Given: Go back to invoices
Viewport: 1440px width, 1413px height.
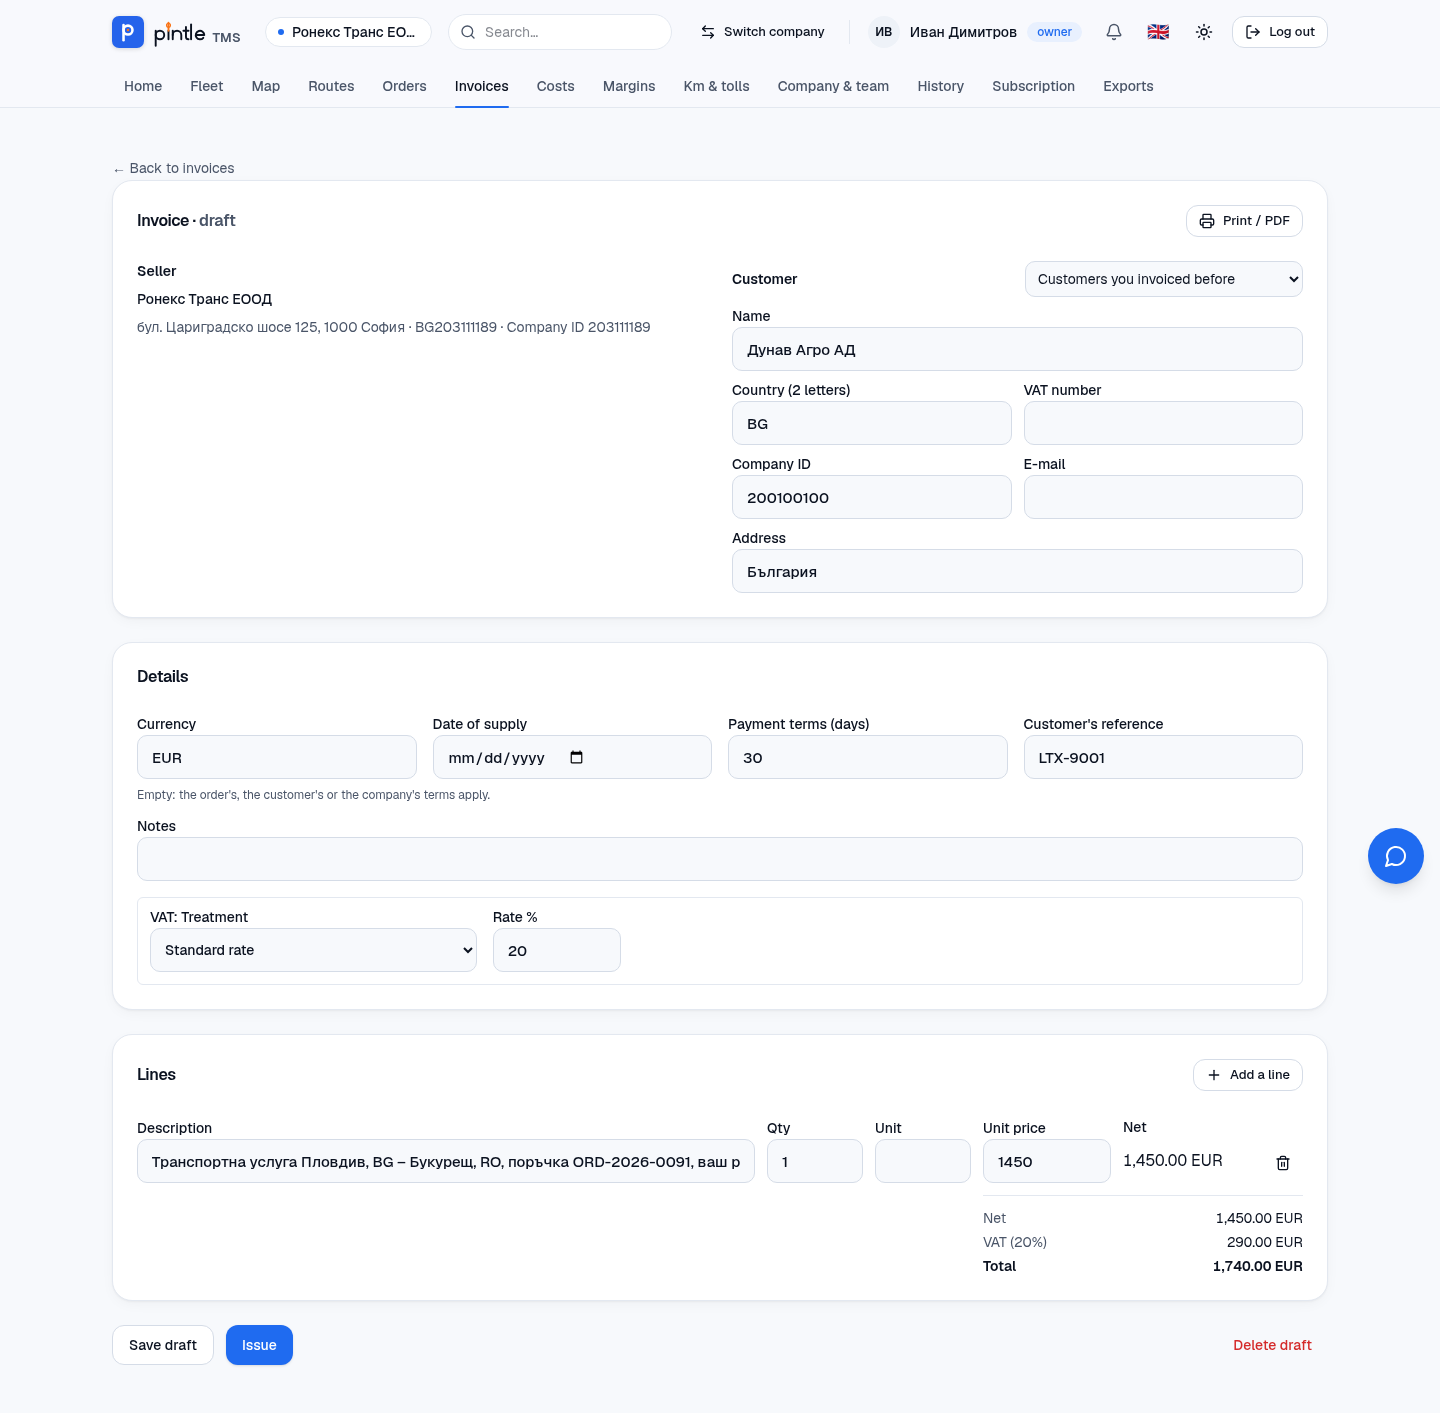Looking at the screenshot, I should point(174,168).
